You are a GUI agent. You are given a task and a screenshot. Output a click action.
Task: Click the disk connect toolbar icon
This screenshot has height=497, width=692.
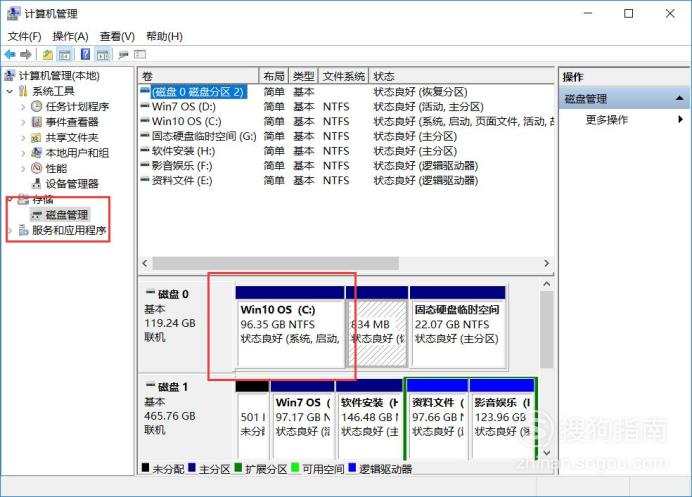pyautogui.click(x=124, y=55)
